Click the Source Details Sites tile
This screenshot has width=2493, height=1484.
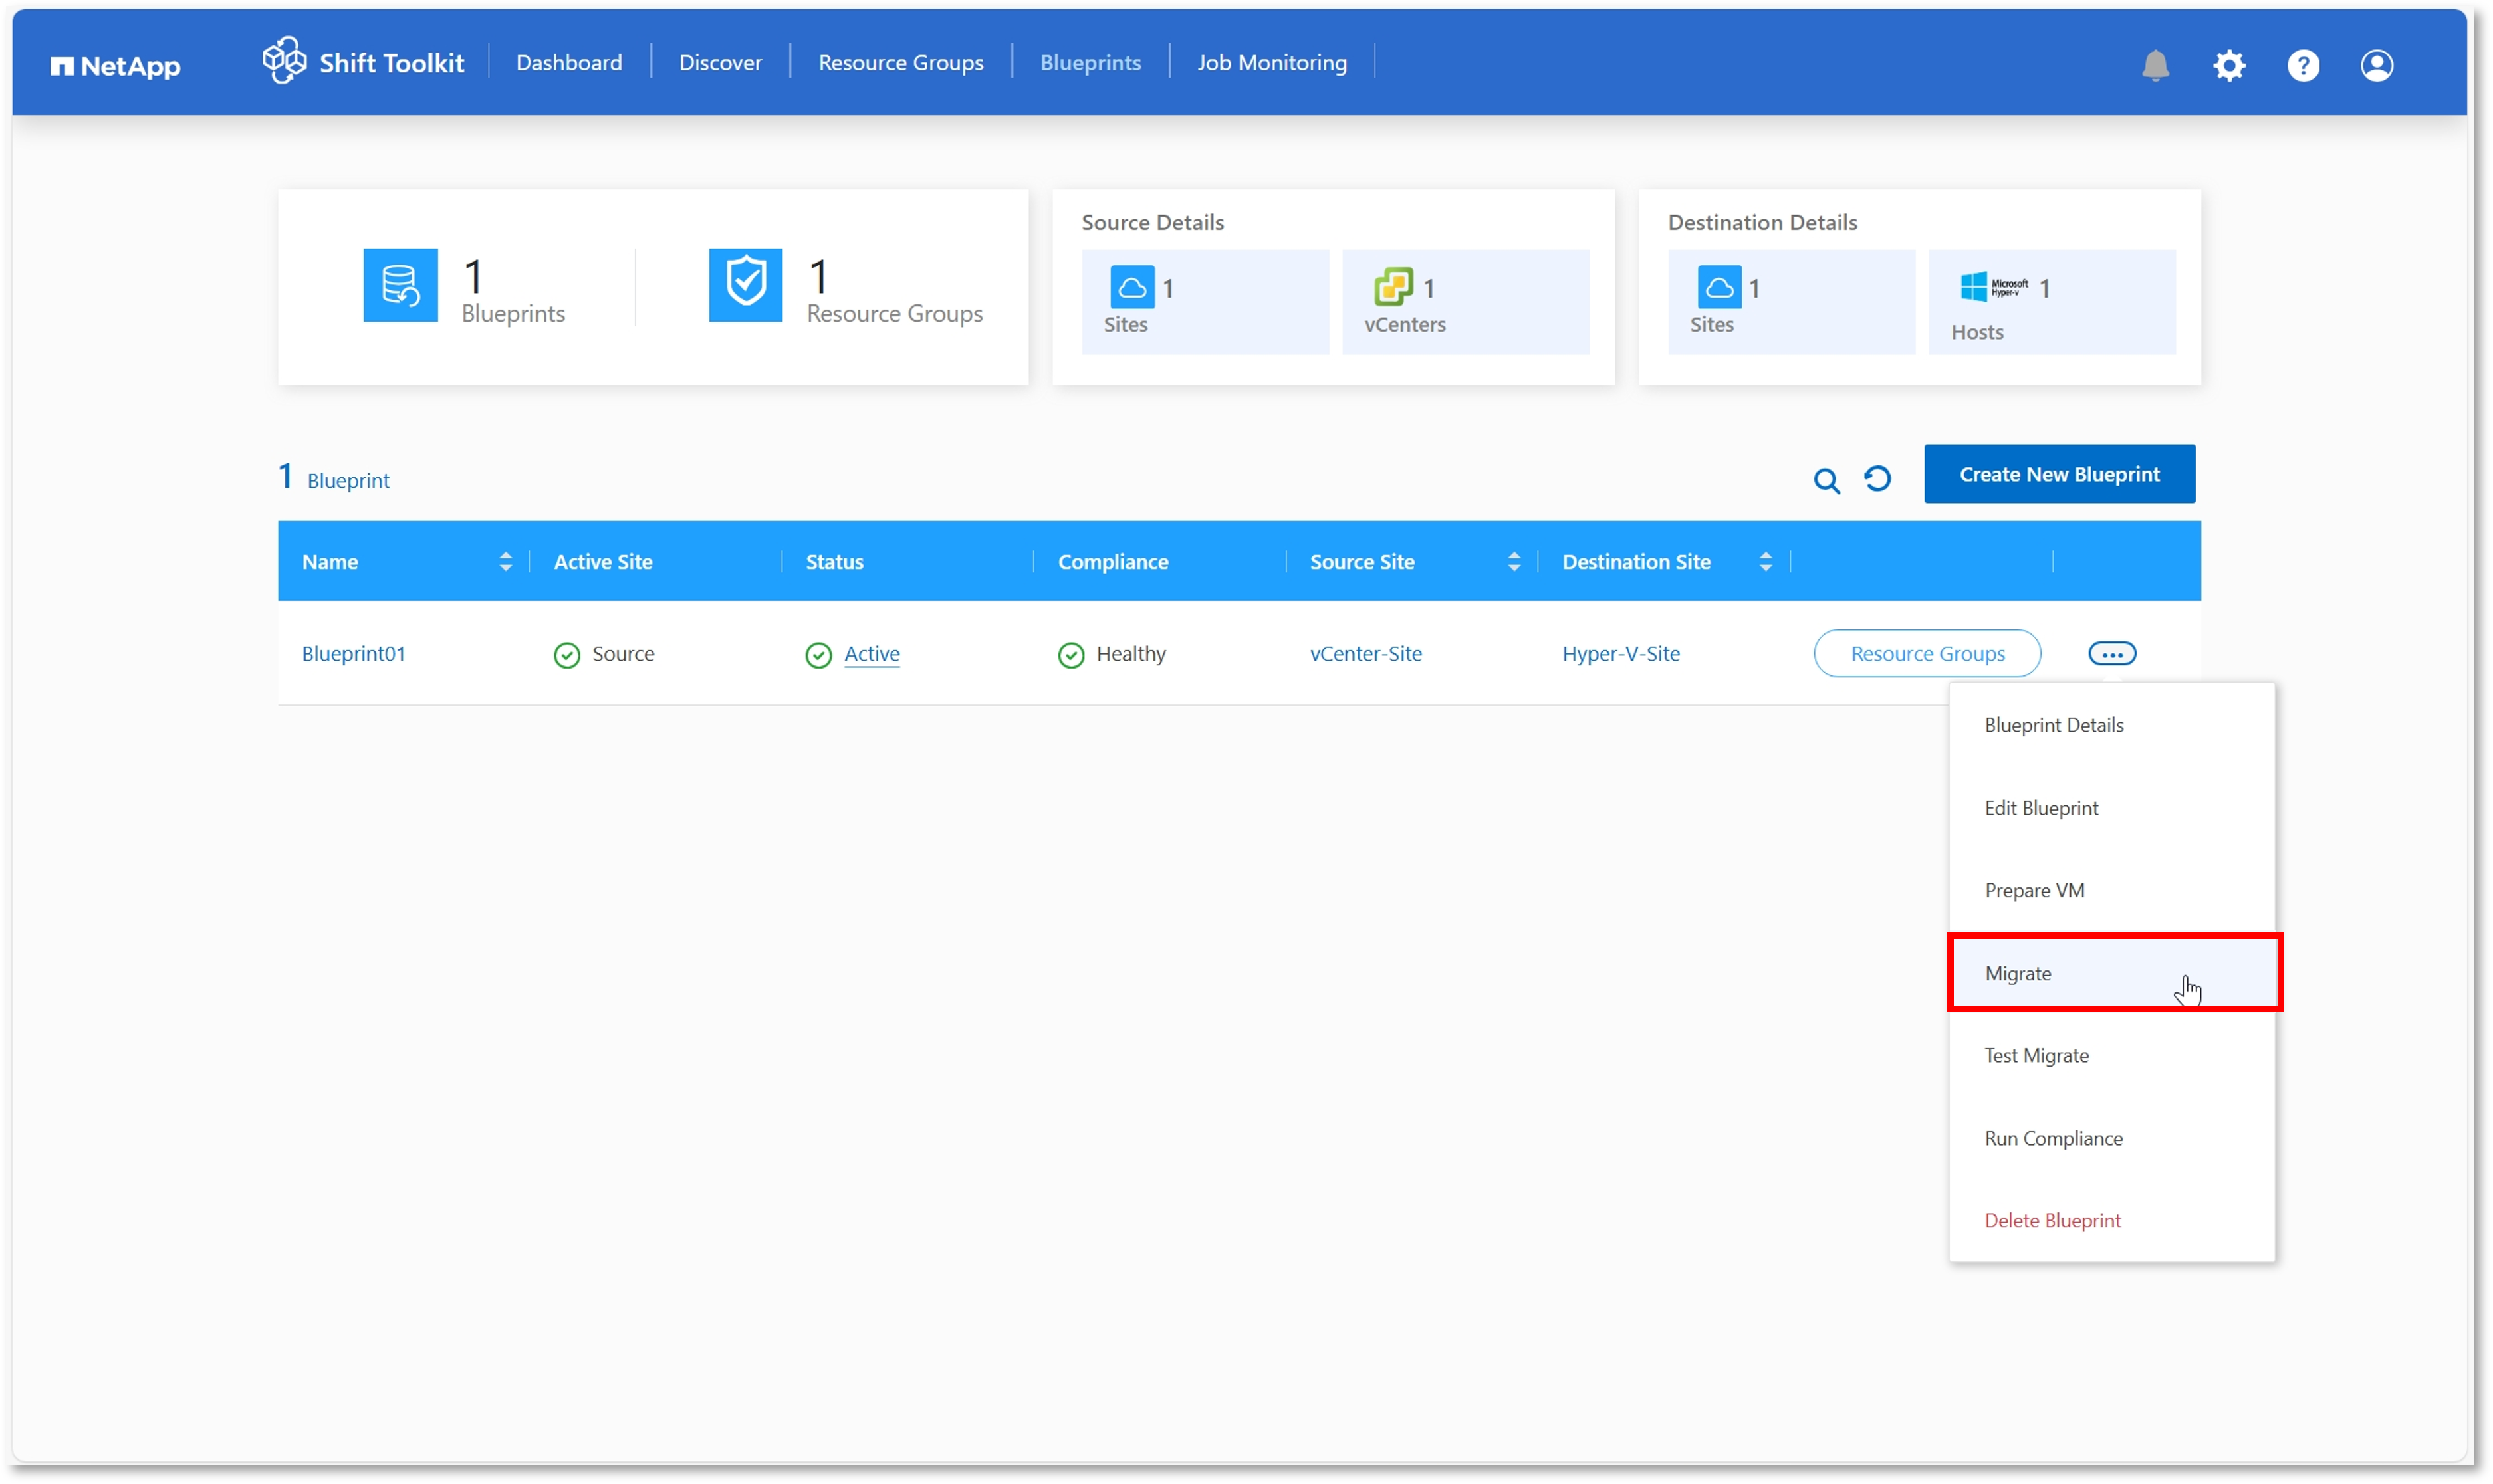click(1204, 302)
